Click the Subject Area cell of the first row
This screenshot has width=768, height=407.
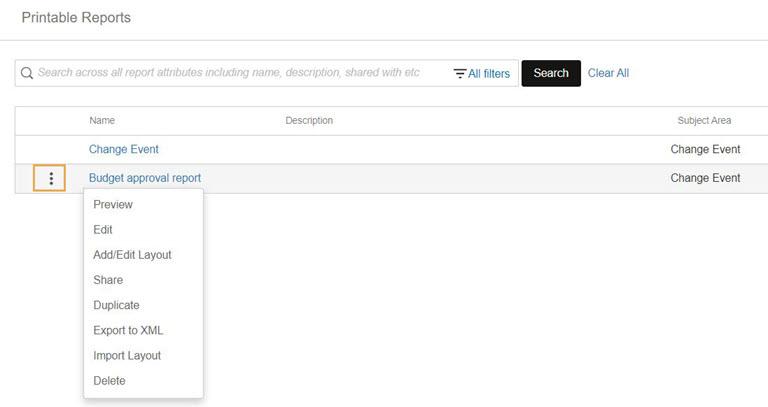tap(705, 149)
